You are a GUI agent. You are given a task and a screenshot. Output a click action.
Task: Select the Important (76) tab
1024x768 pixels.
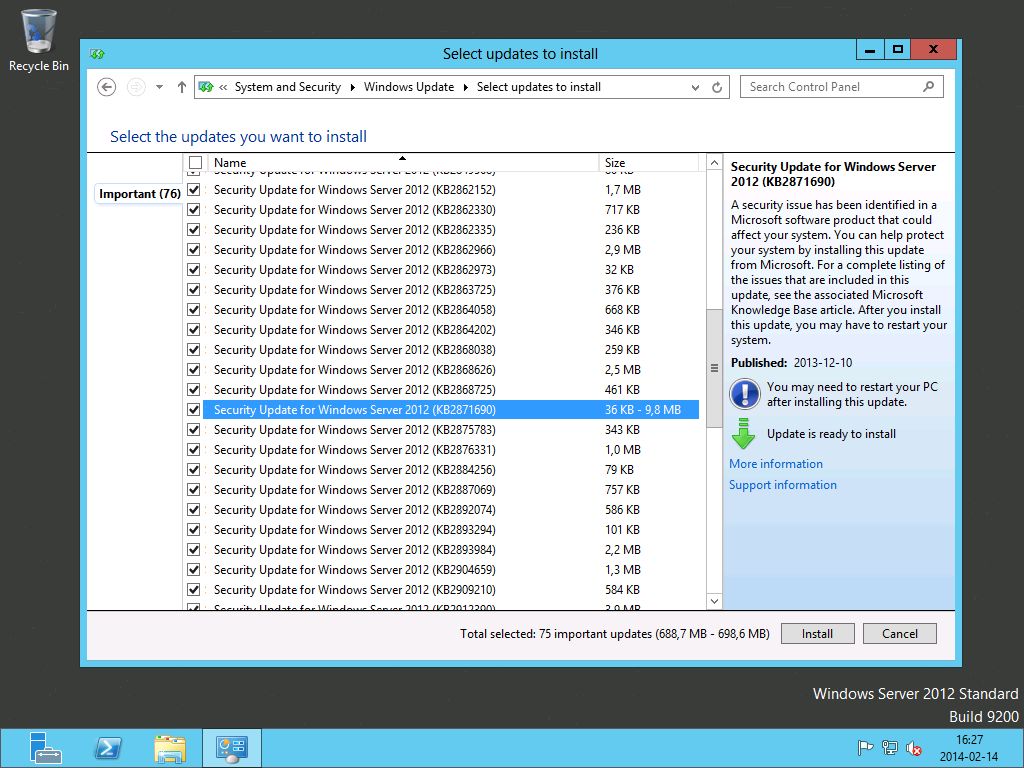click(140, 194)
